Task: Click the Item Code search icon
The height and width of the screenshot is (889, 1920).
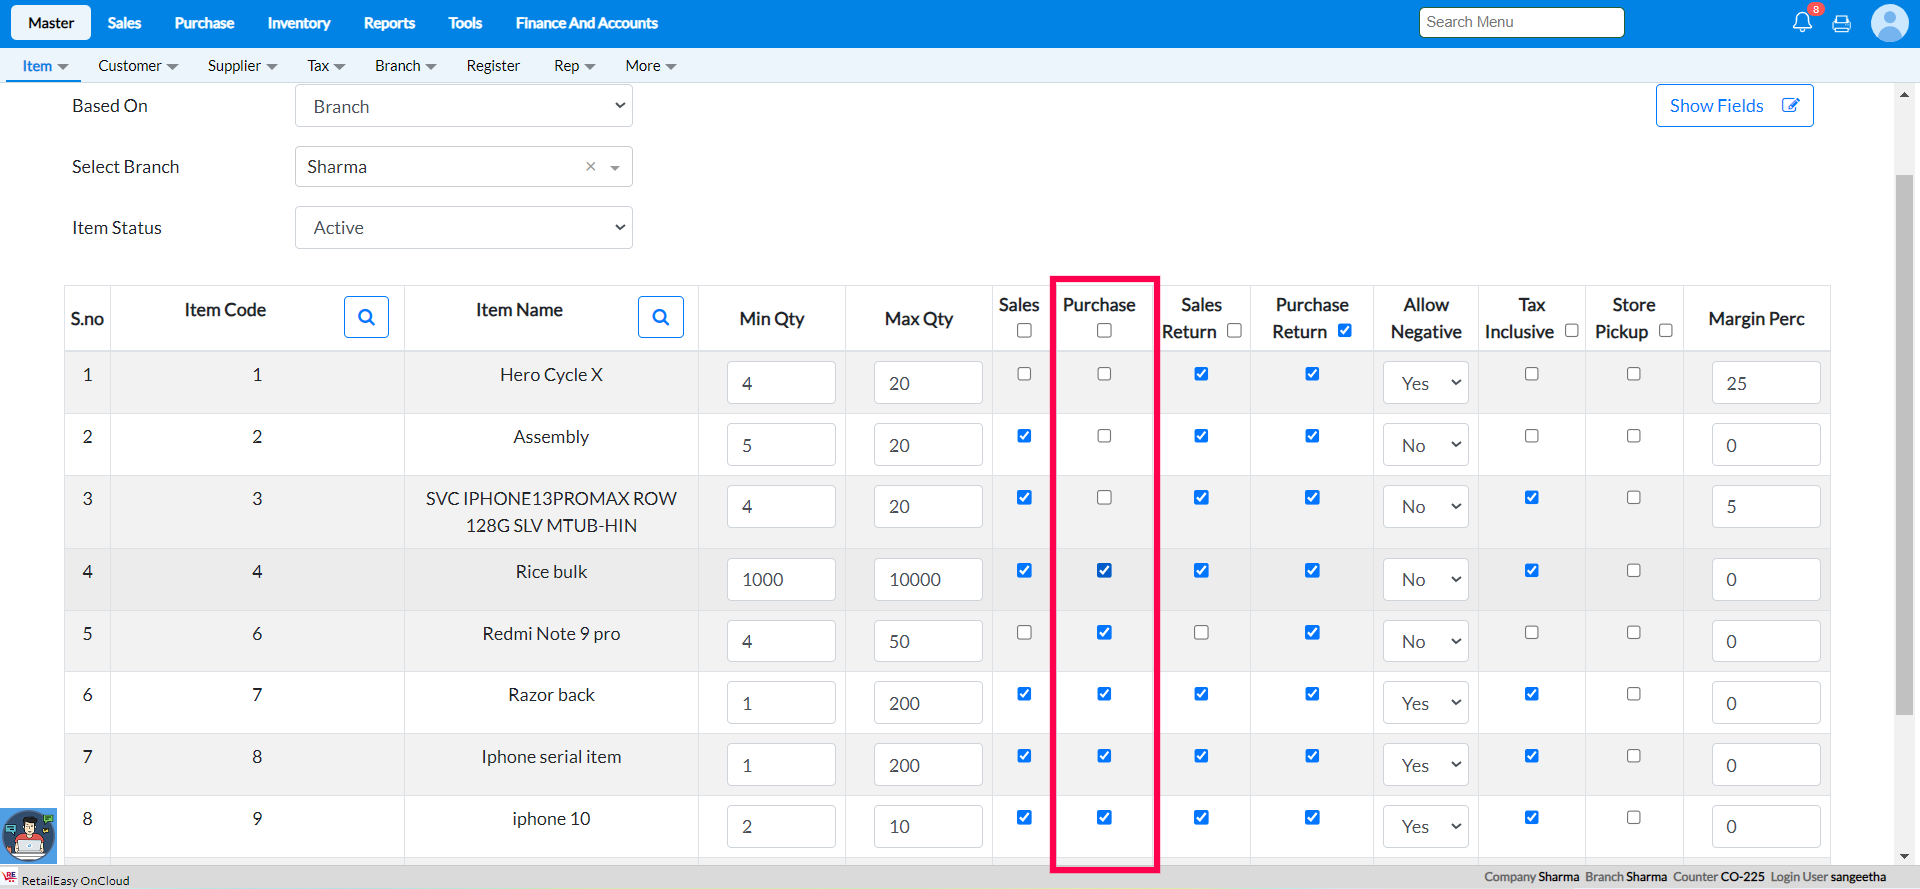Action: (x=366, y=317)
